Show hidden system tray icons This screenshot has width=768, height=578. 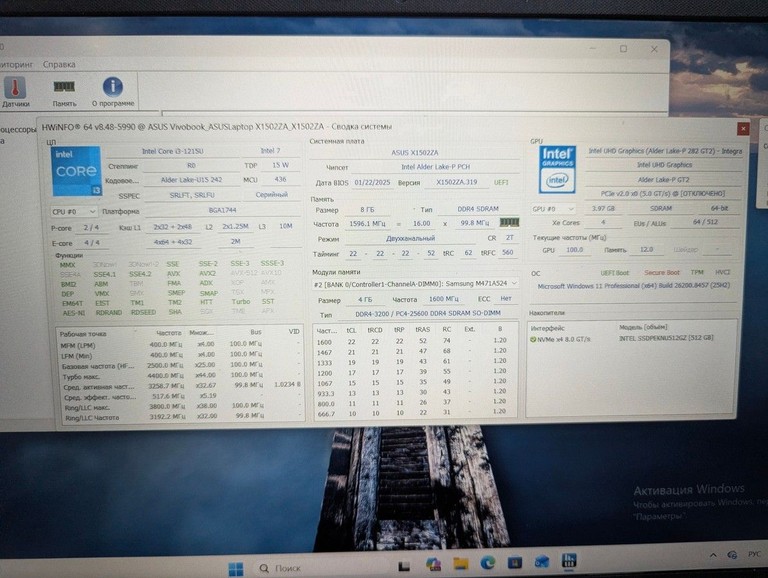(x=713, y=555)
